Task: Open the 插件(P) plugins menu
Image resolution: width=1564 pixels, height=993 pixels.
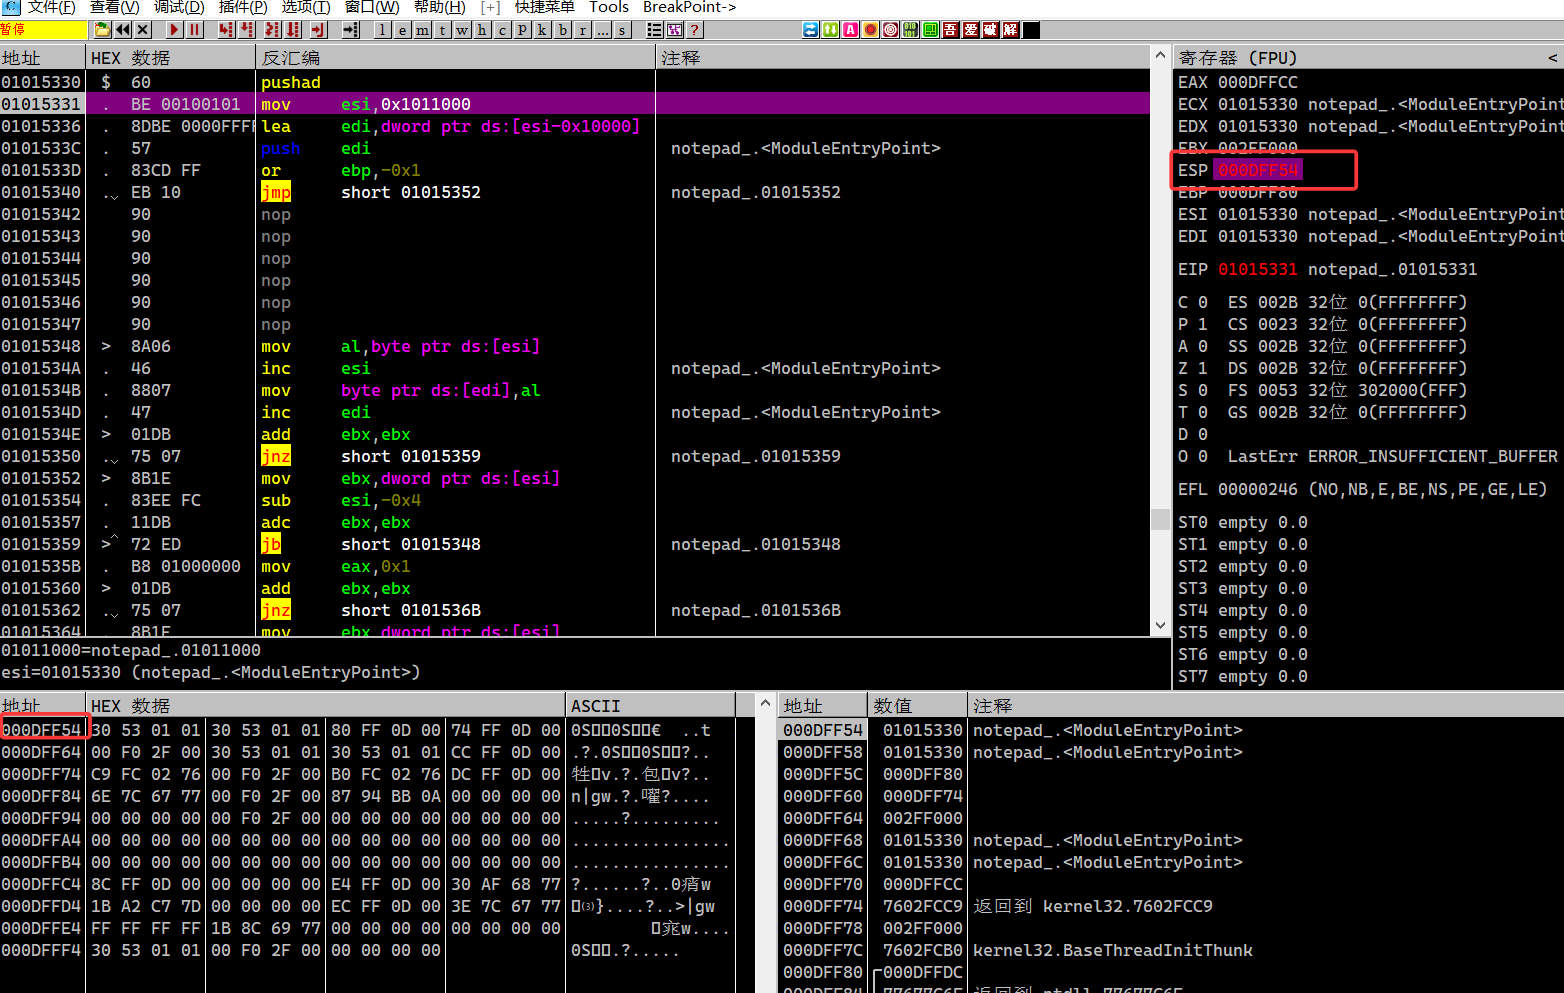Action: point(243,7)
